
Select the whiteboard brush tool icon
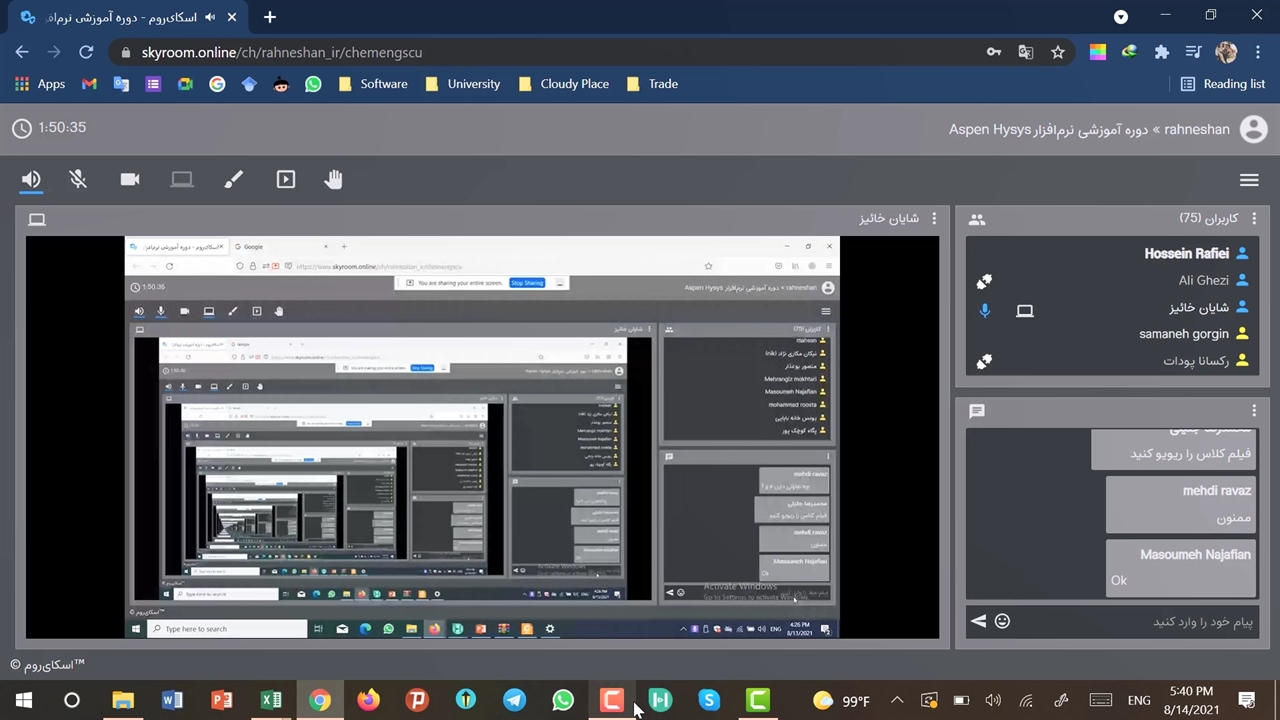point(233,180)
